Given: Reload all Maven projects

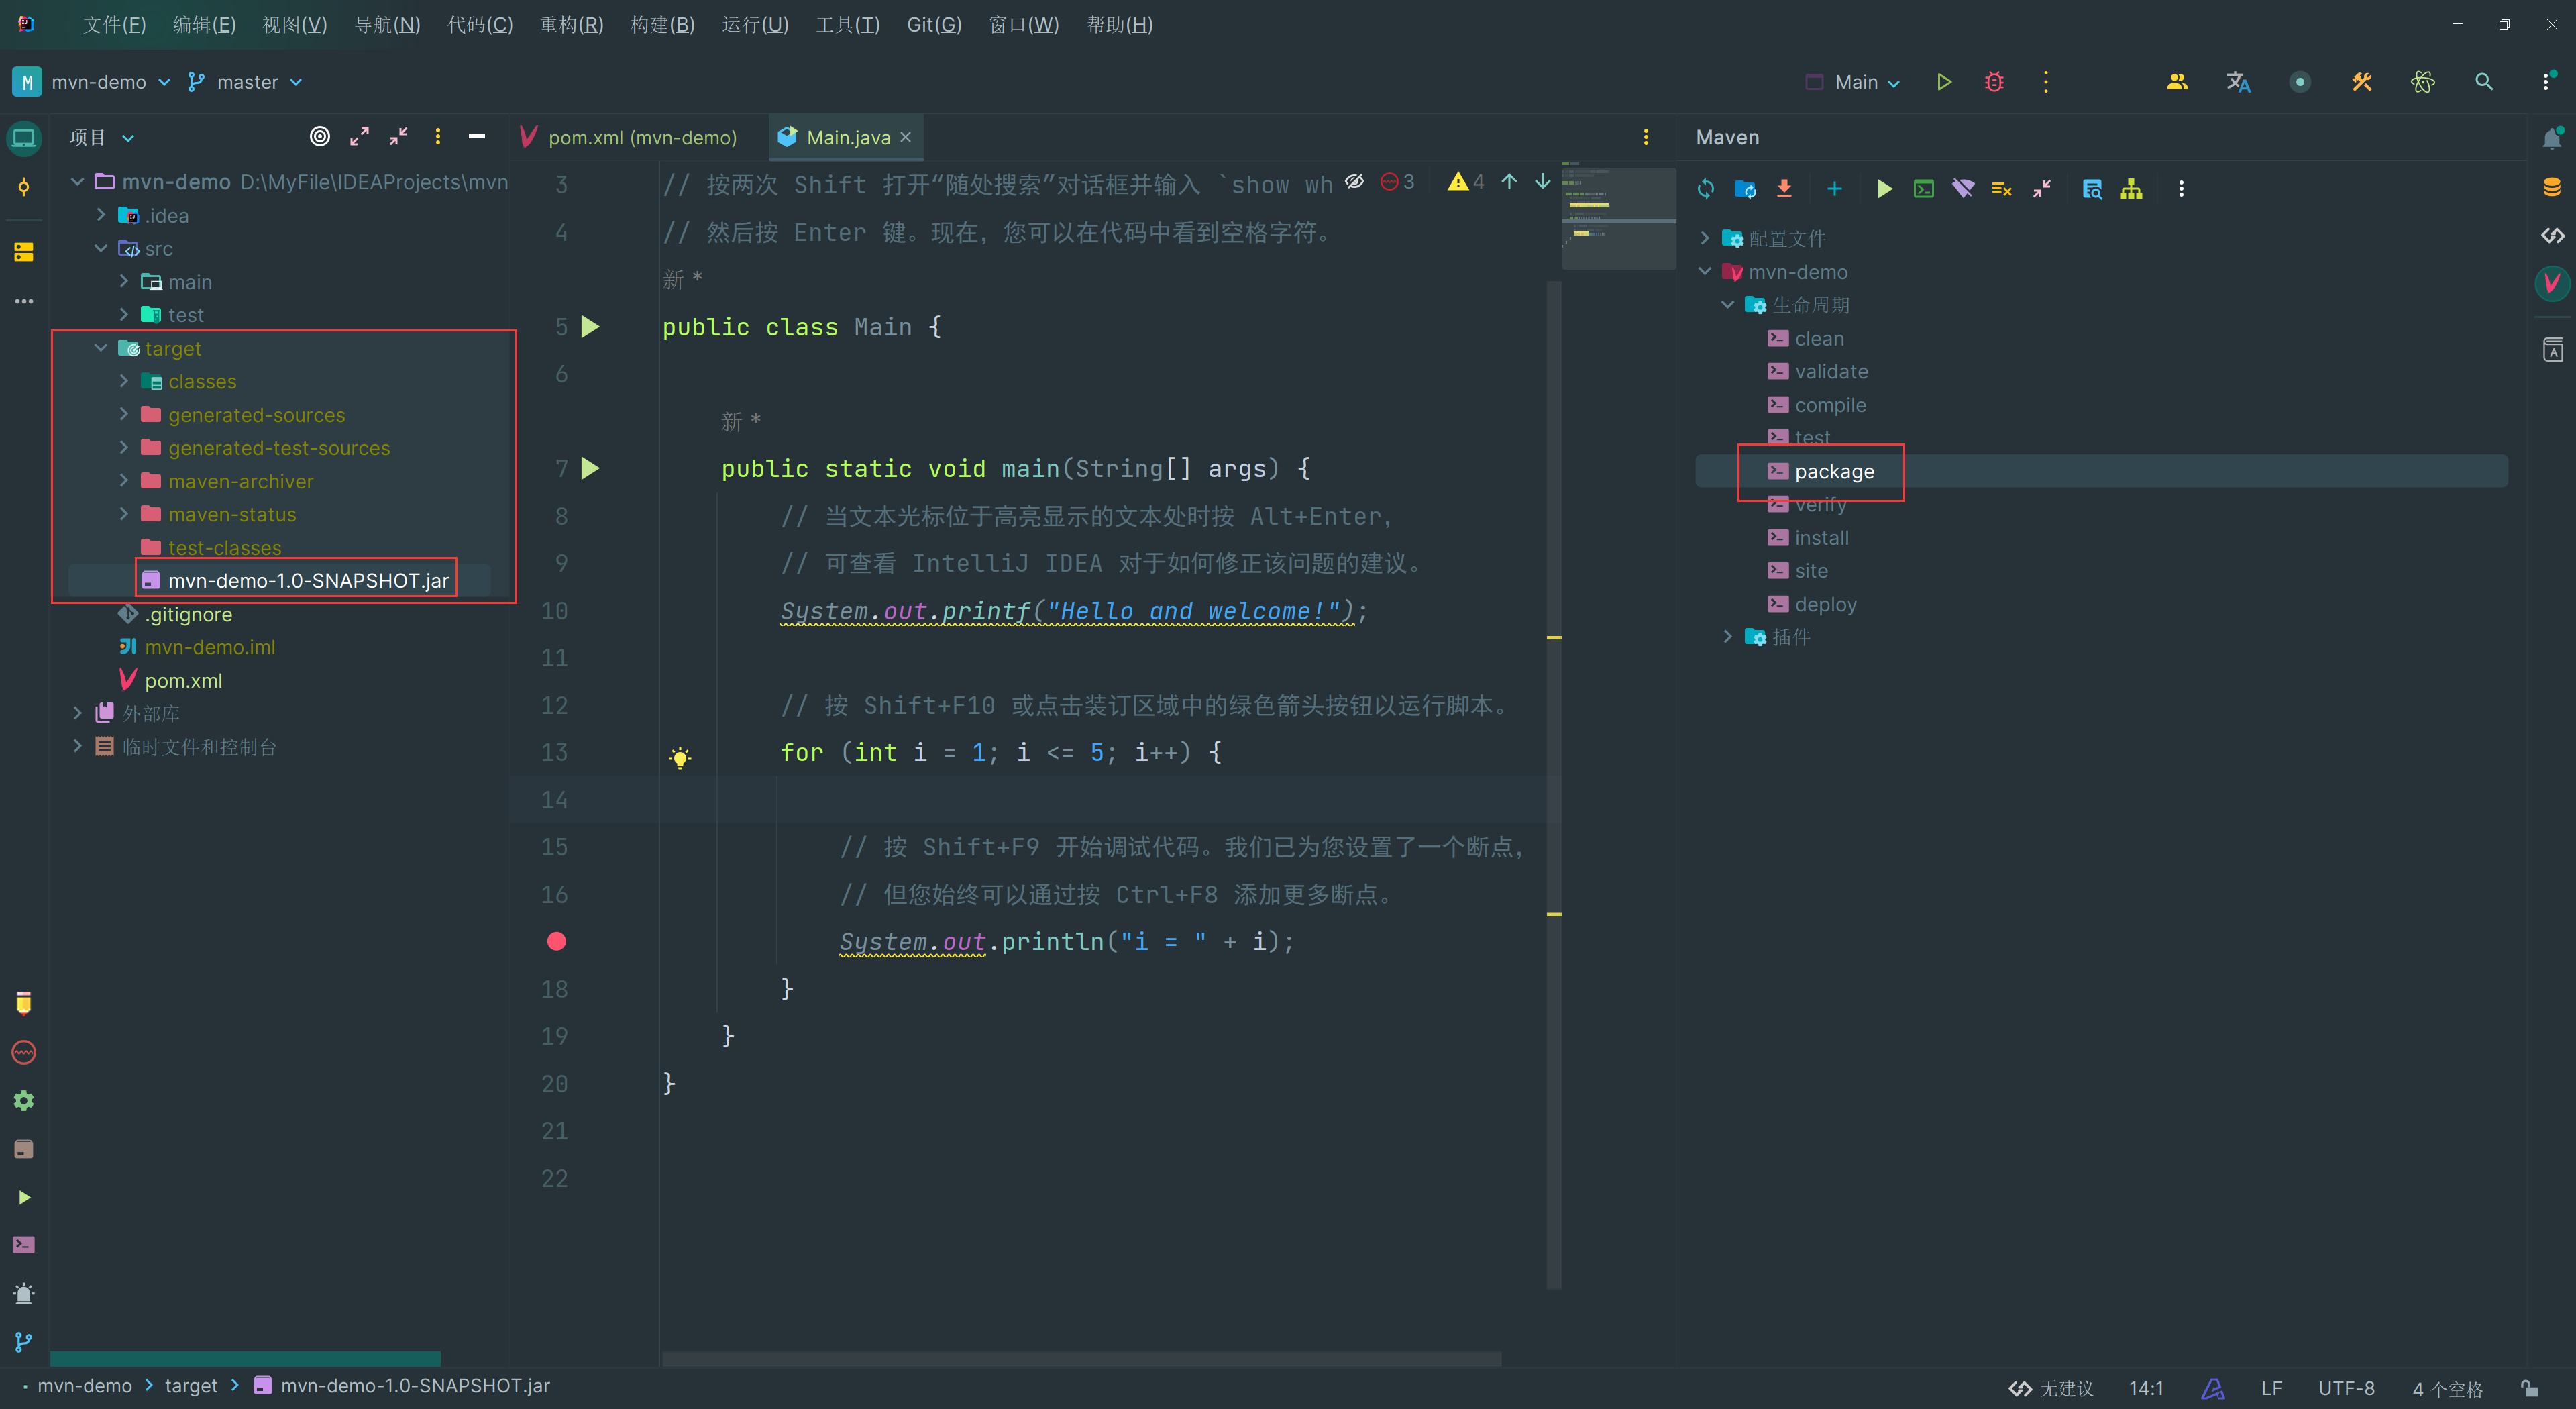Looking at the screenshot, I should click(x=1706, y=189).
